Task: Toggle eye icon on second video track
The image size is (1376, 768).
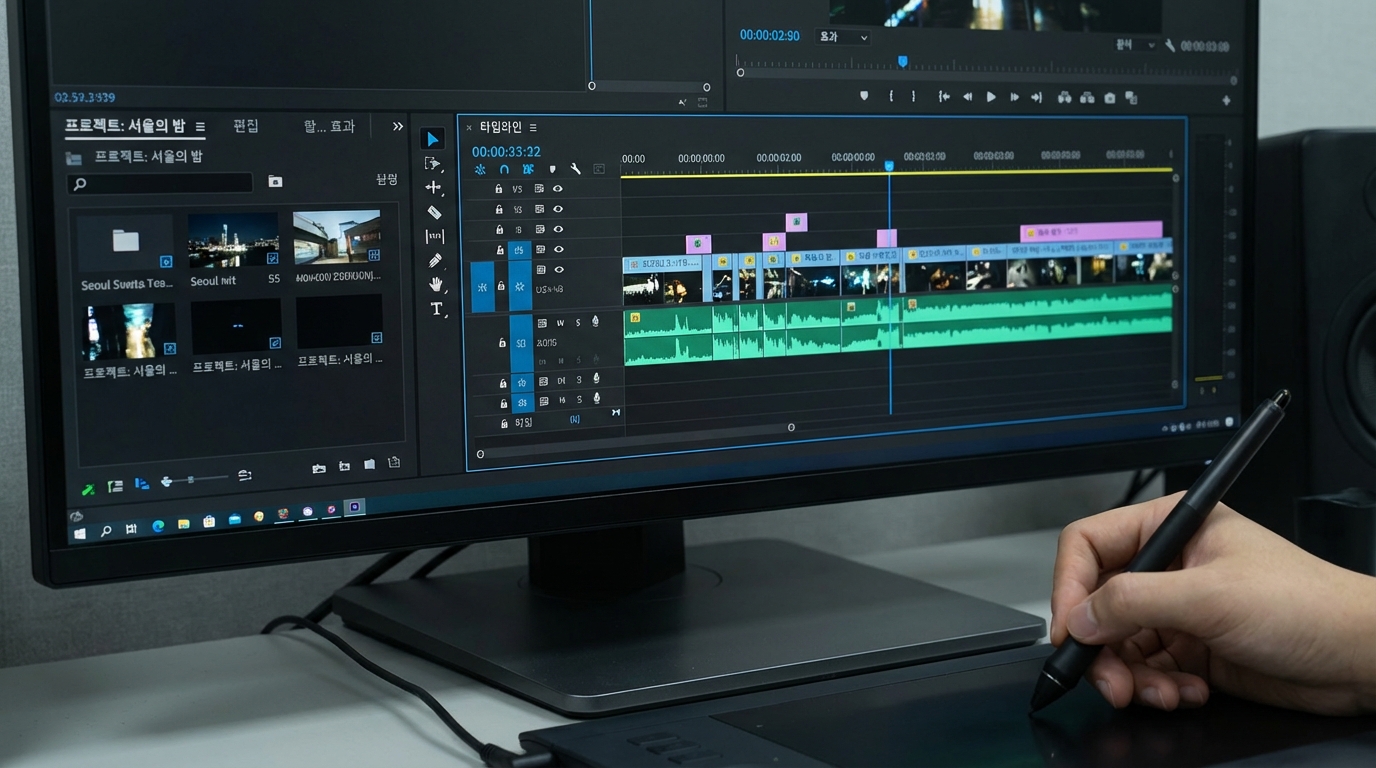Action: [x=558, y=209]
